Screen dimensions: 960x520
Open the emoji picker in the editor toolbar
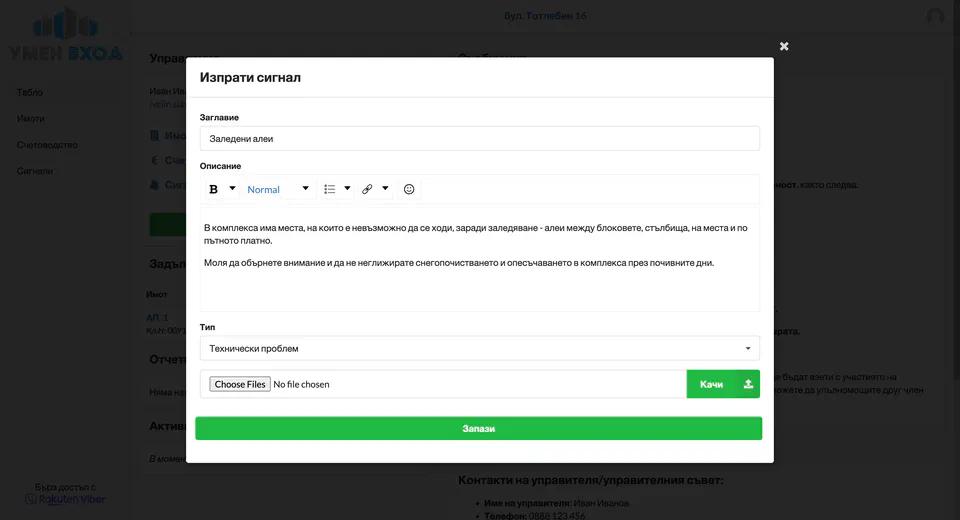pos(409,189)
